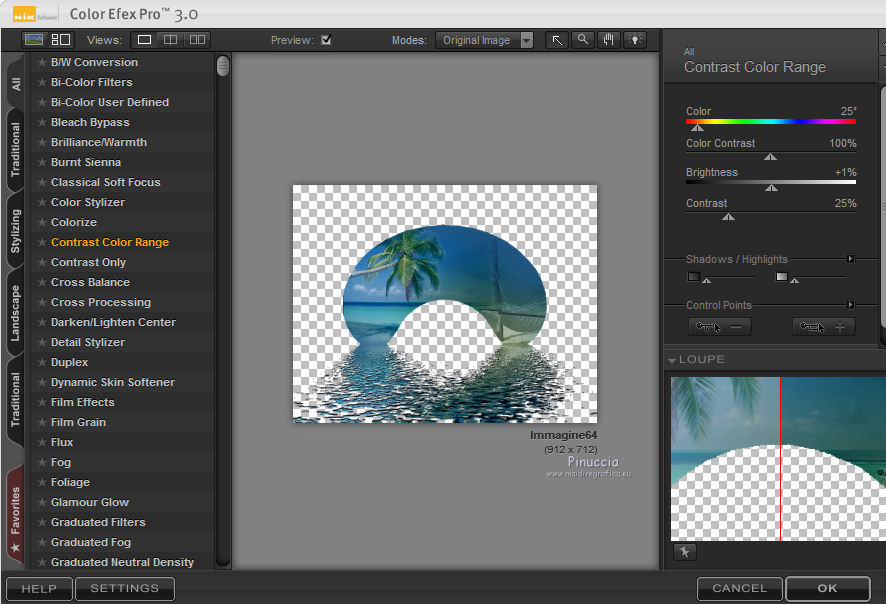The height and width of the screenshot is (604, 886).
Task: Toggle the Preview checkbox
Action: 326,40
